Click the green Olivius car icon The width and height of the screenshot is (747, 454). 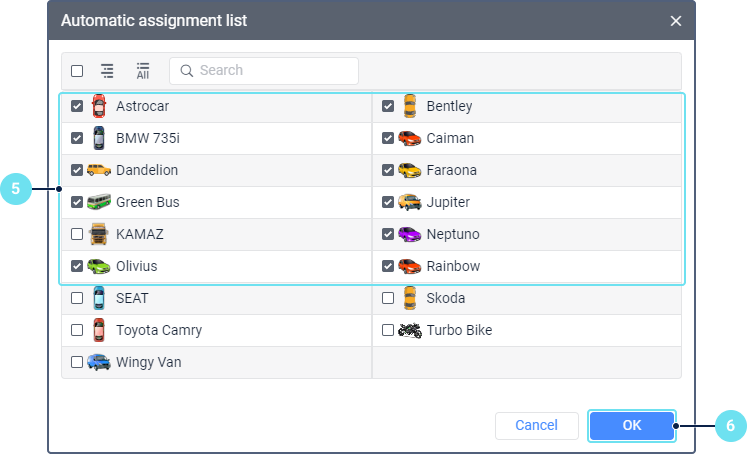[x=98, y=266]
